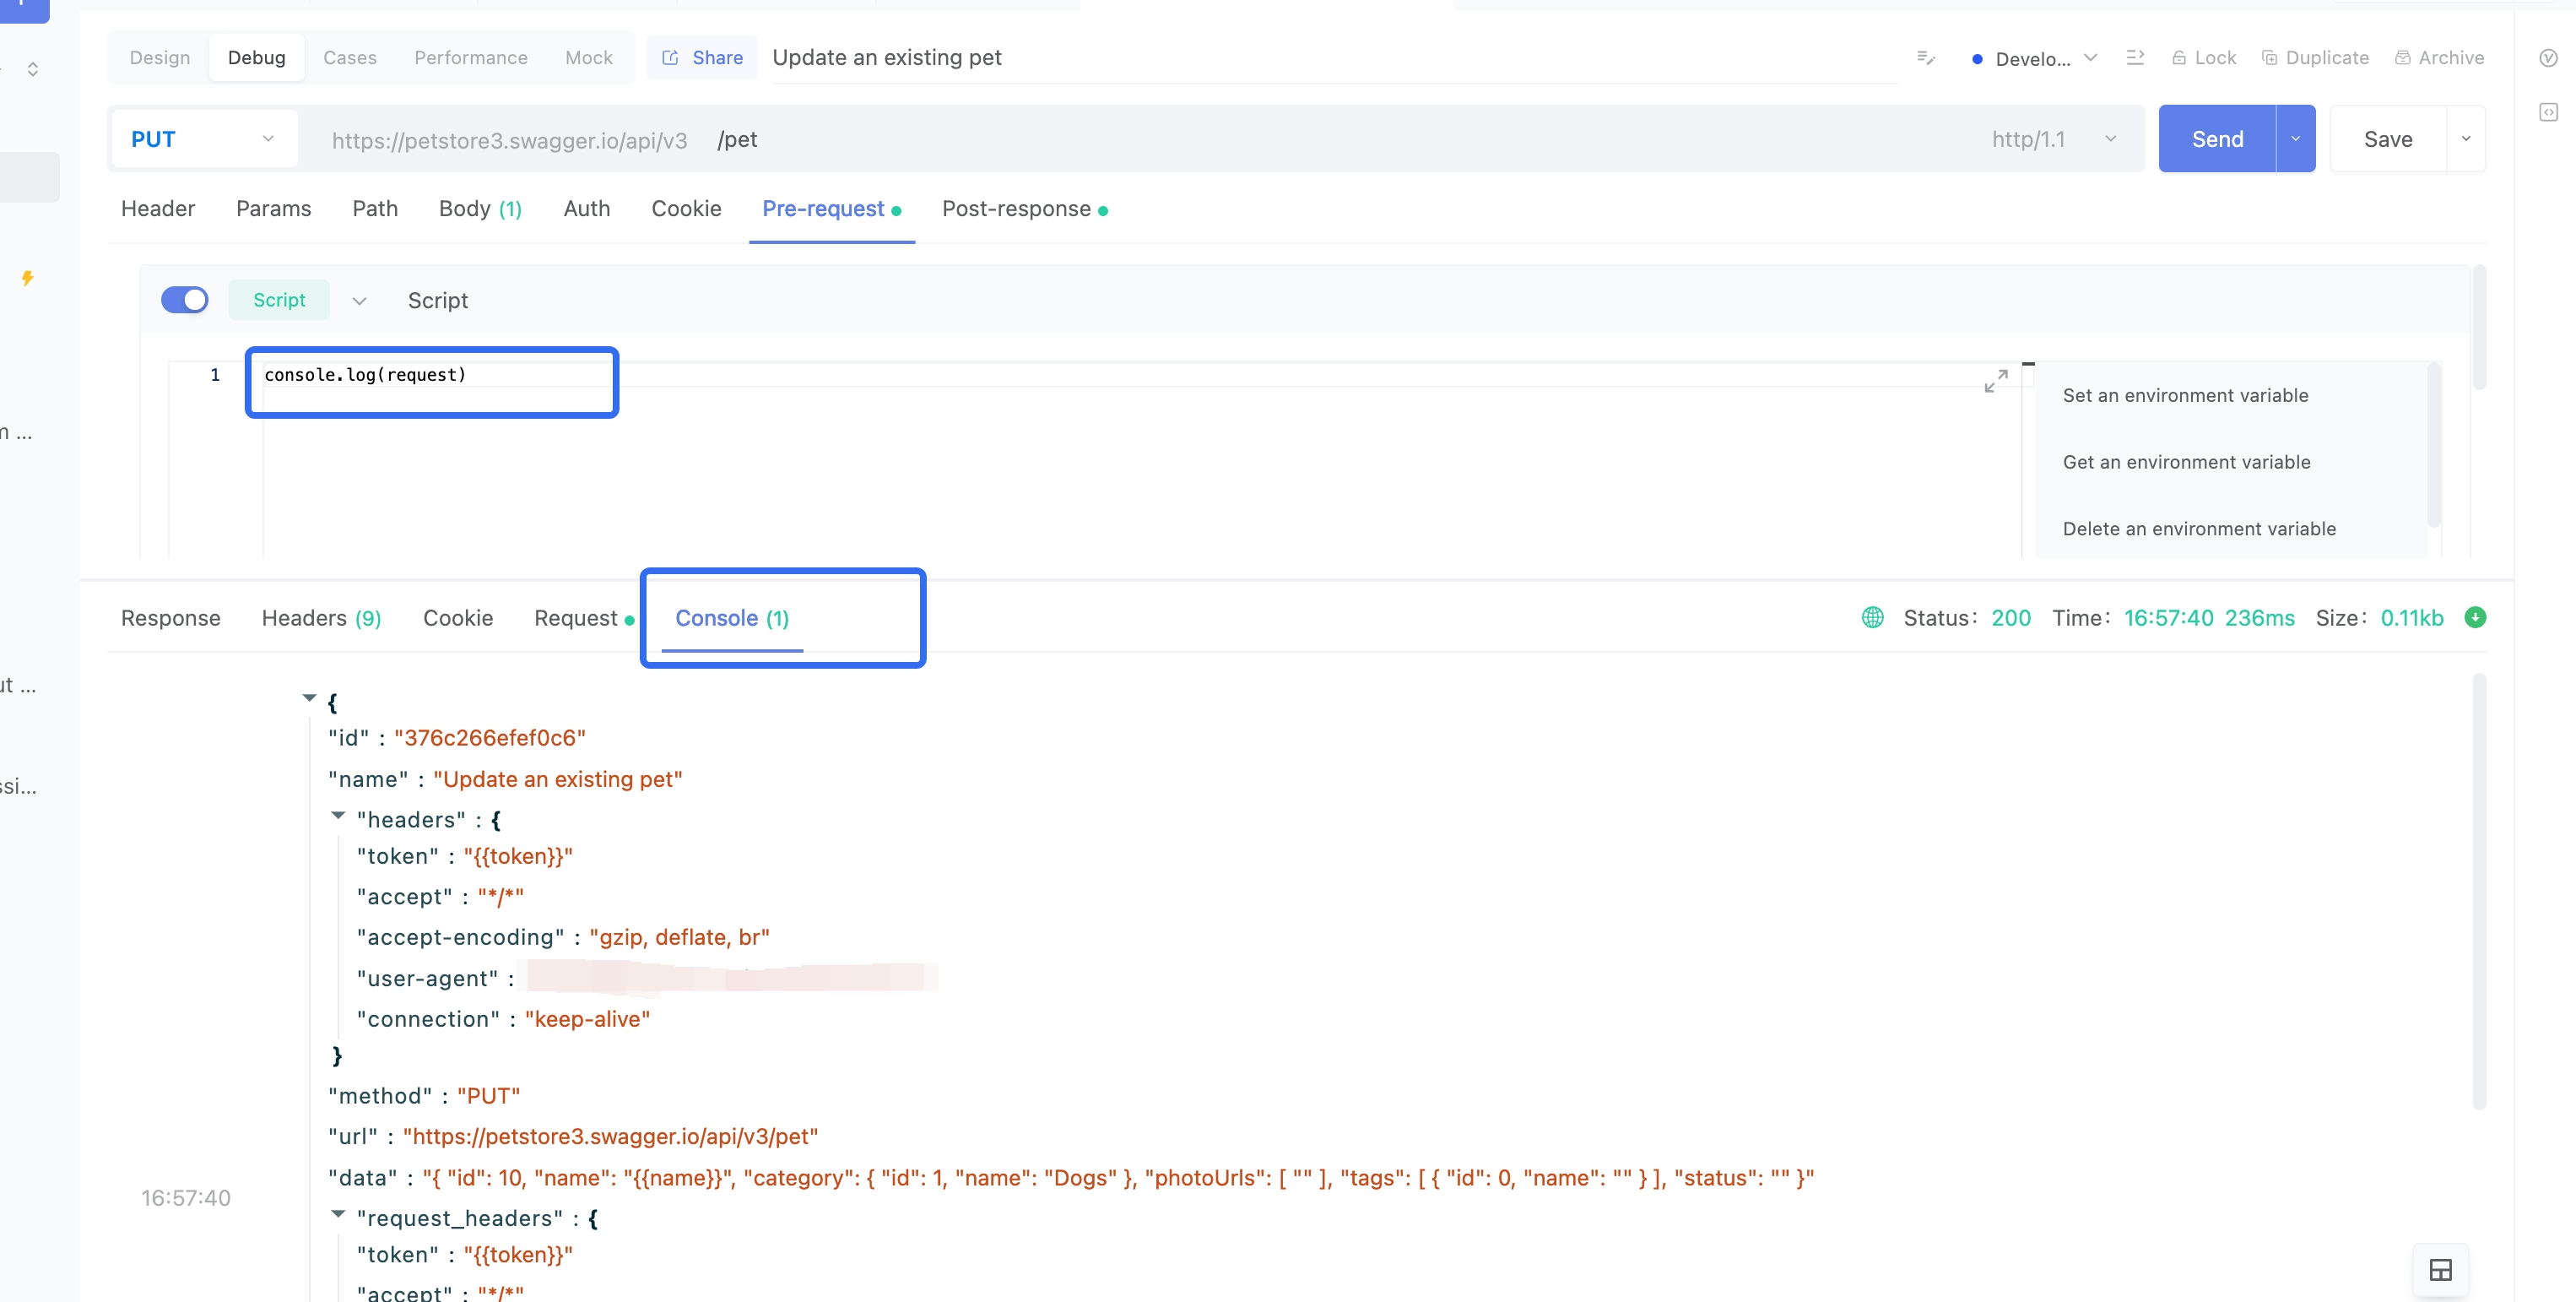Open the Header request tab
The height and width of the screenshot is (1302, 2576).
[158, 209]
